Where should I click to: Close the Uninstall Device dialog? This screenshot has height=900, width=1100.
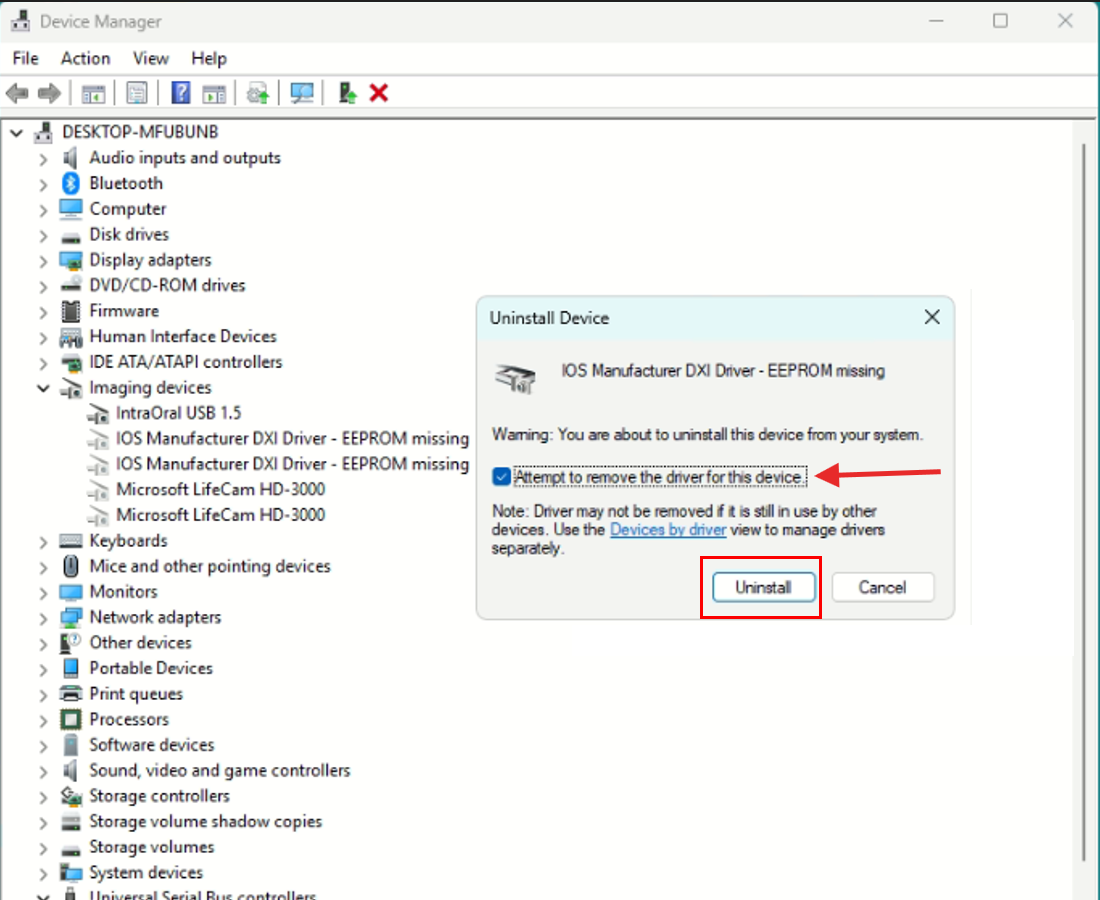click(x=931, y=318)
